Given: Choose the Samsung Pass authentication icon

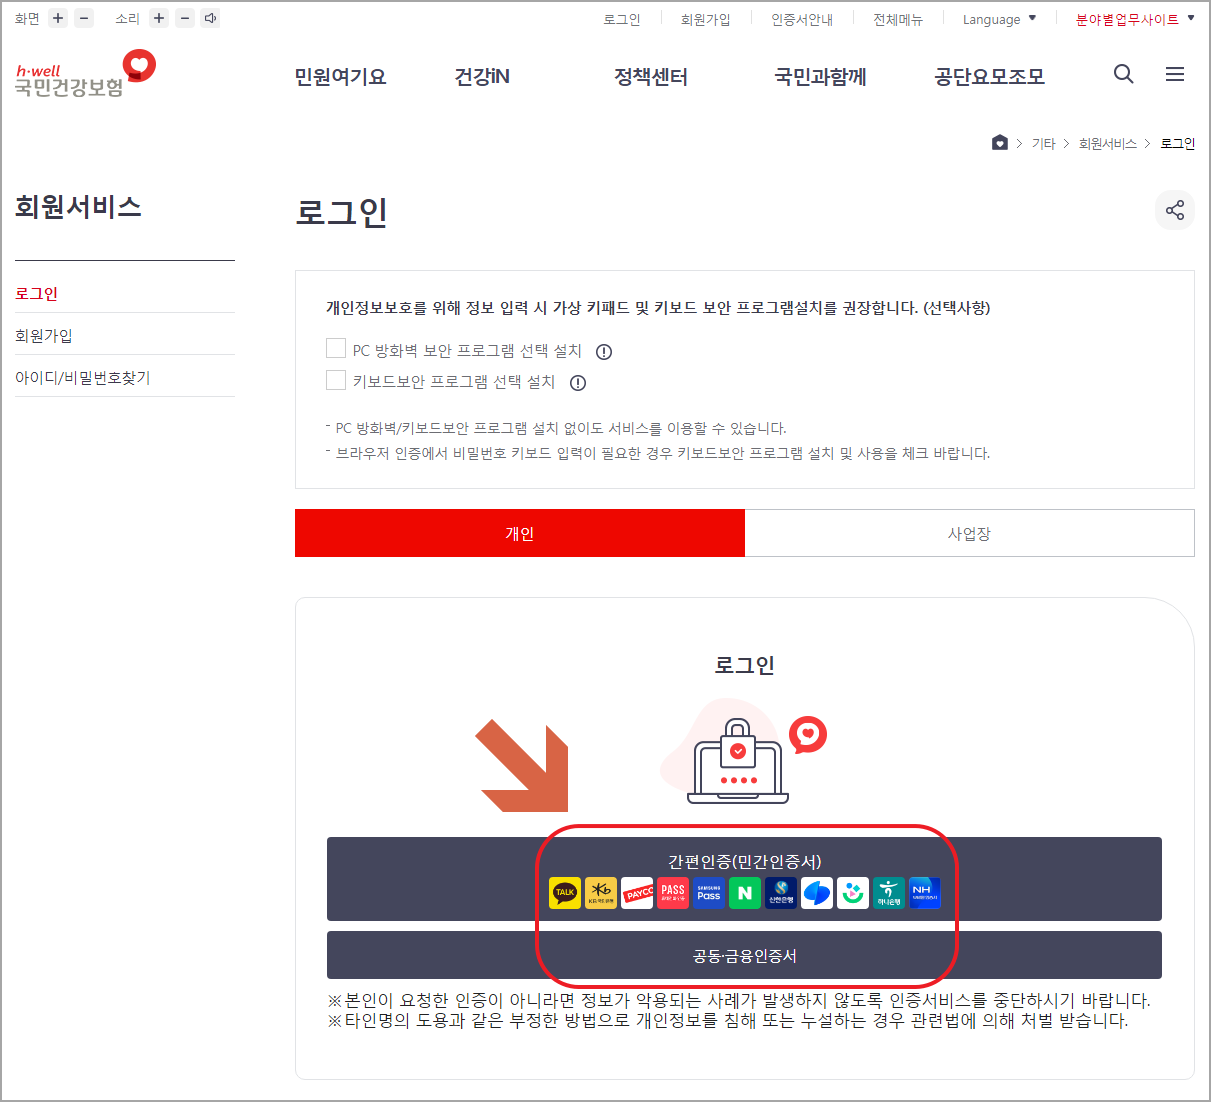Looking at the screenshot, I should (709, 893).
